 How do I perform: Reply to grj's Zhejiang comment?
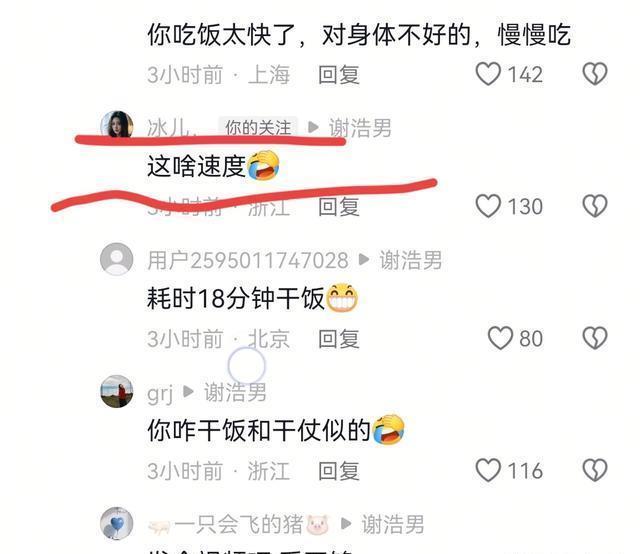point(339,471)
